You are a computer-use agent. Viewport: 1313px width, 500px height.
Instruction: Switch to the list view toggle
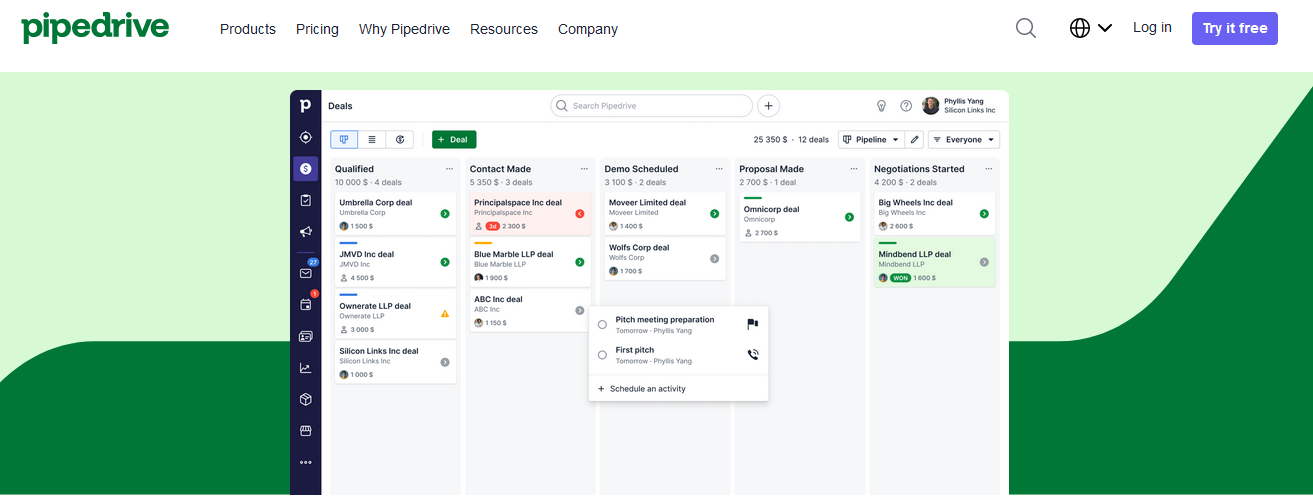tap(372, 140)
